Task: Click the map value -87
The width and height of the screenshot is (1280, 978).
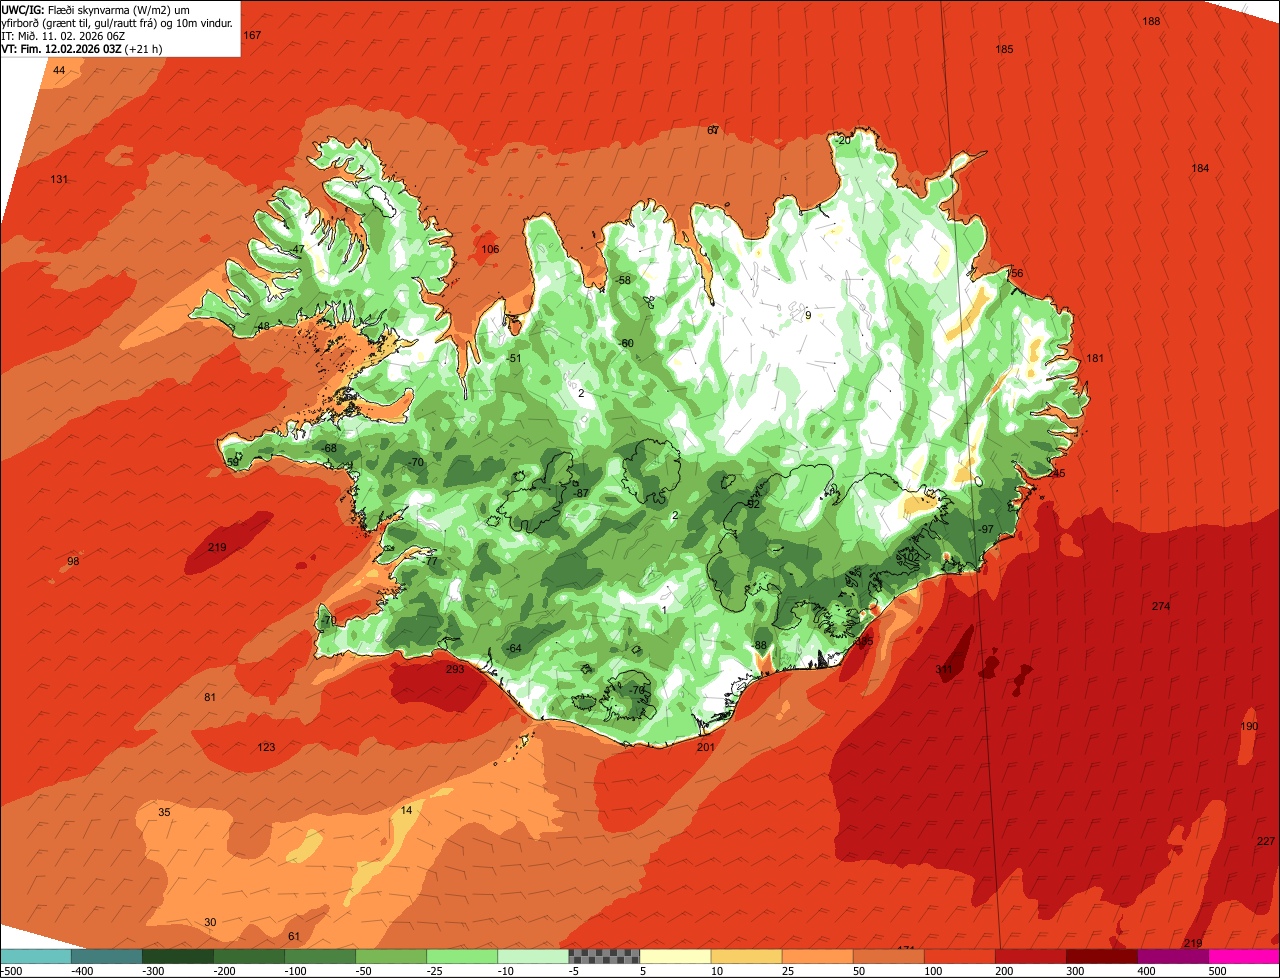Action: pyautogui.click(x=582, y=493)
